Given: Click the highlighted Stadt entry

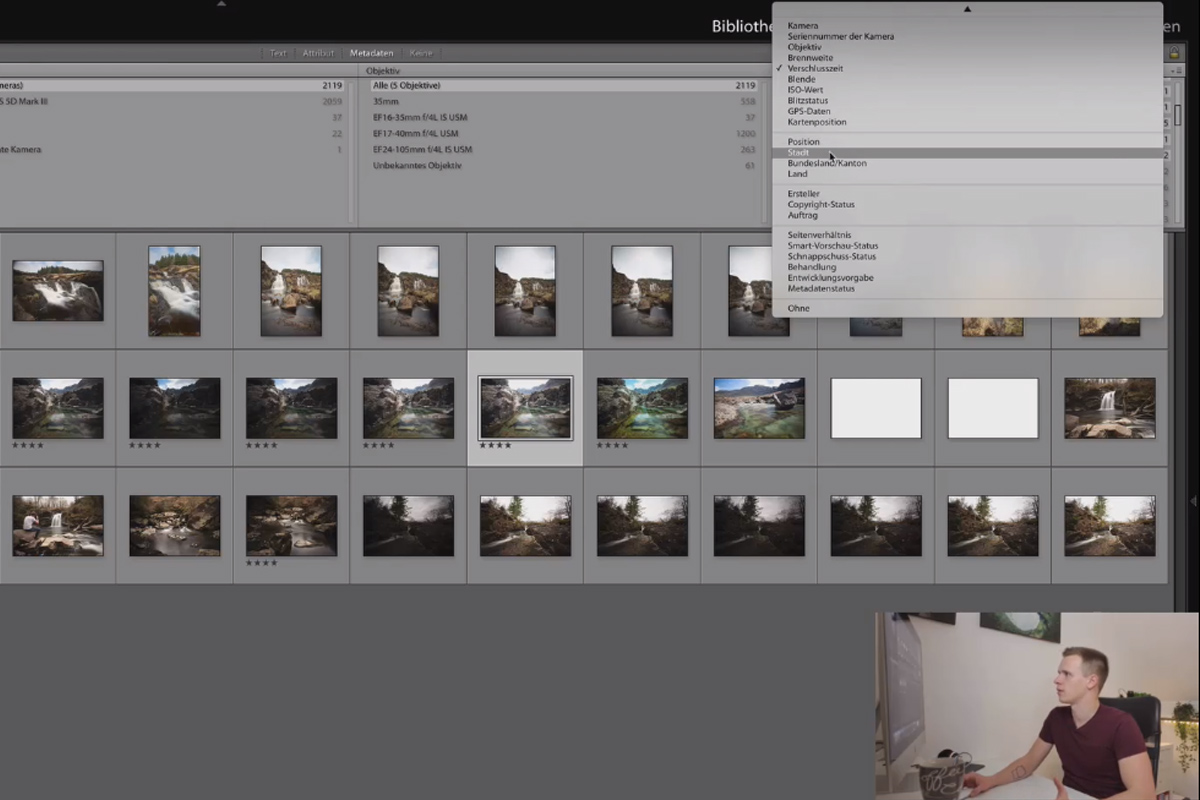Looking at the screenshot, I should 967,153.
